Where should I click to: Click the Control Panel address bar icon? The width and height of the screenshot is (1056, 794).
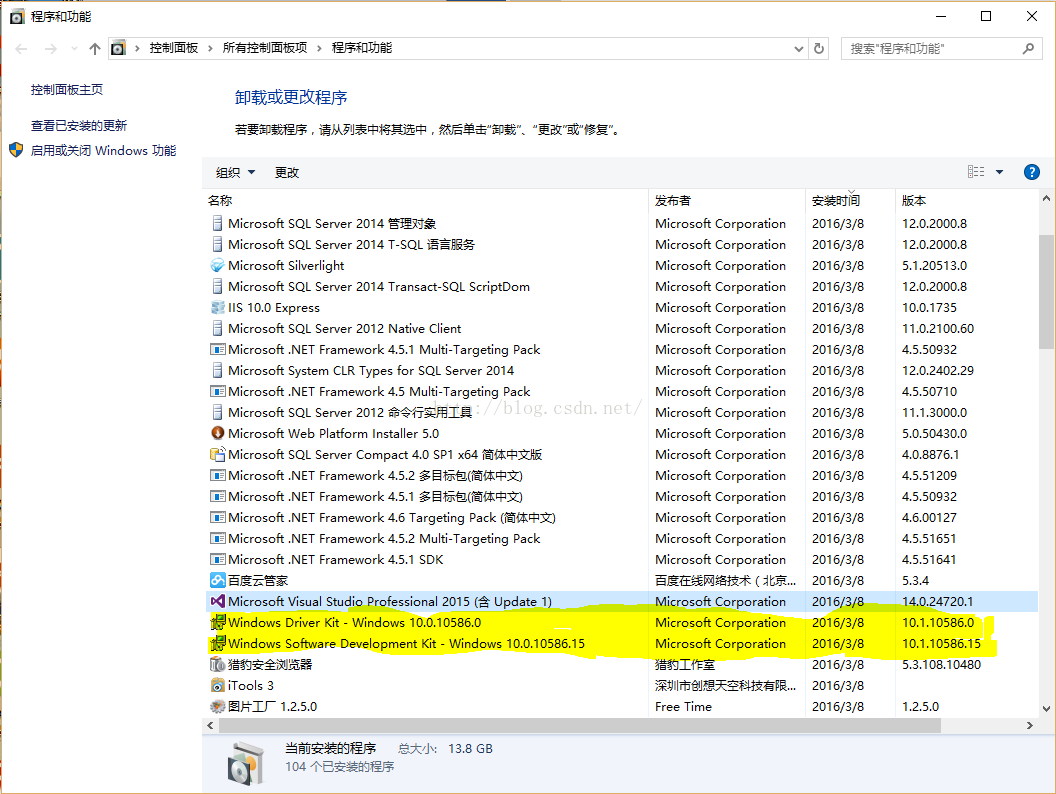point(119,48)
